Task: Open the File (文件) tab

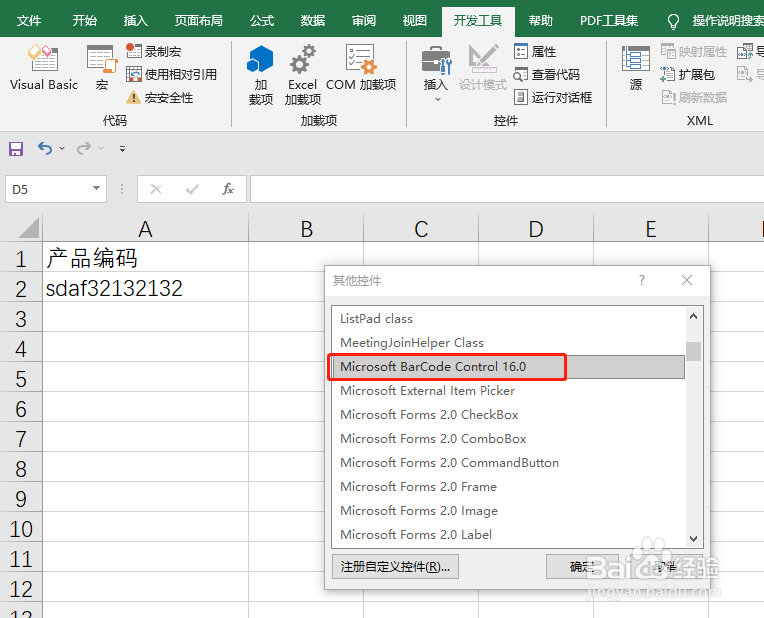Action: click(x=29, y=20)
